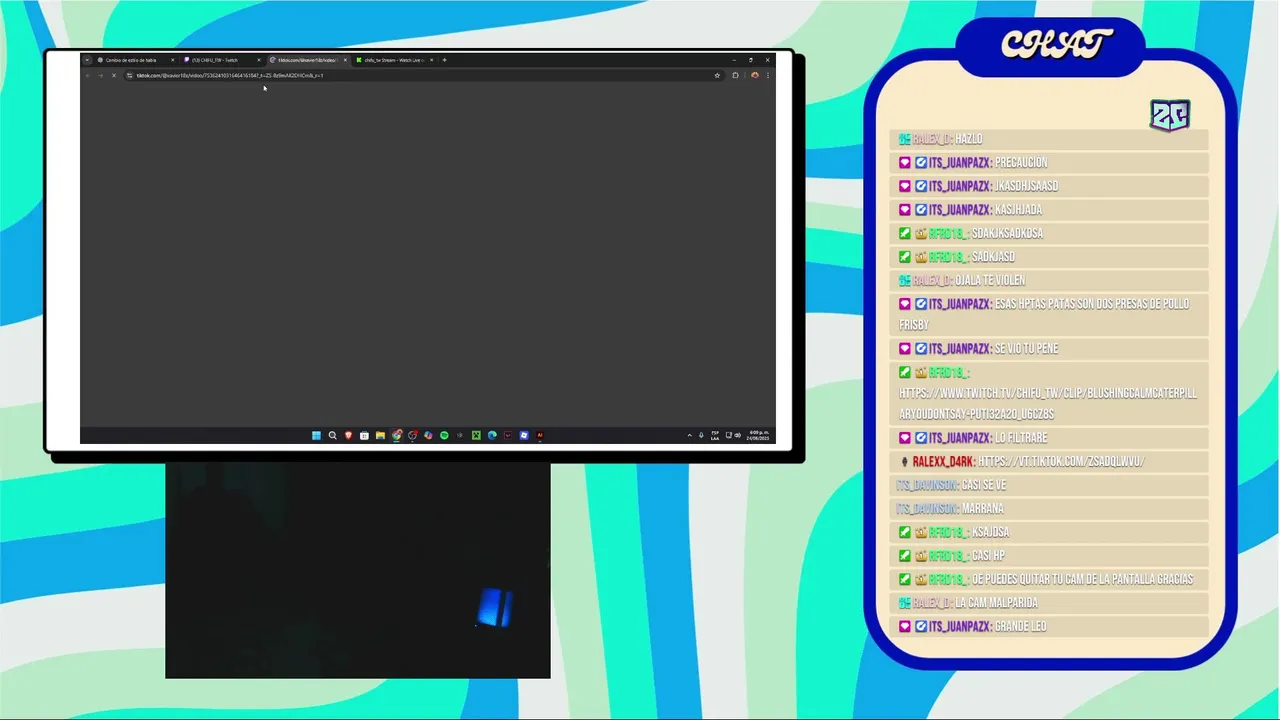Viewport: 1280px width, 720px height.
Task: Open Roblox from the taskbar
Action: point(524,435)
